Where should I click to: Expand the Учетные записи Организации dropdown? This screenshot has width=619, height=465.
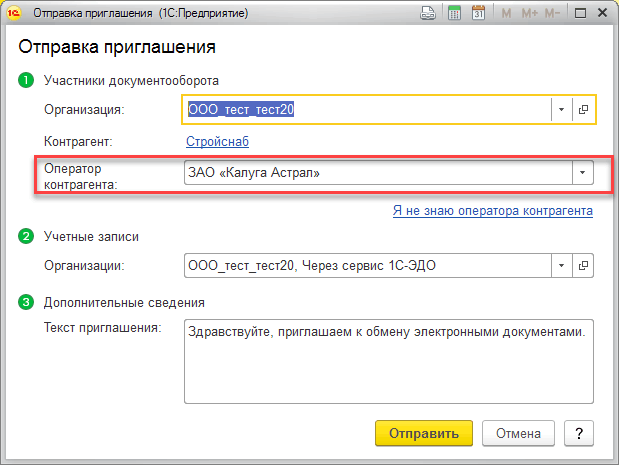pyautogui.click(x=561, y=265)
